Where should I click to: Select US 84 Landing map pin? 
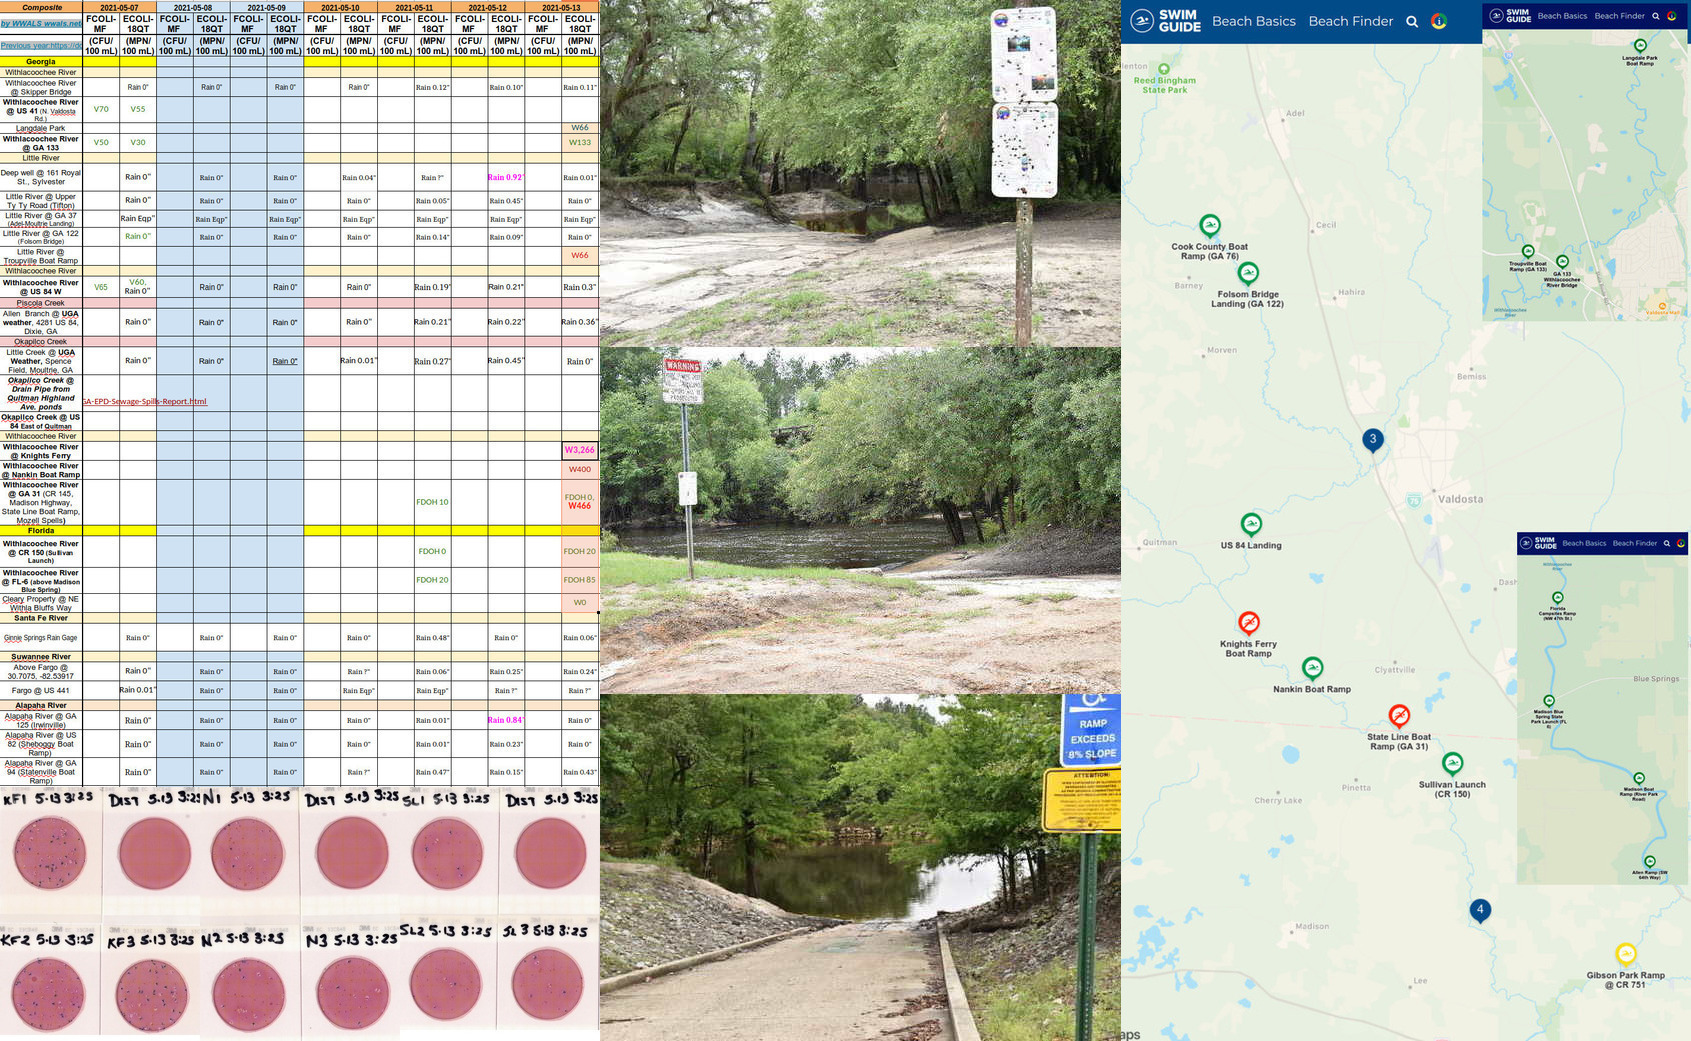pyautogui.click(x=1251, y=525)
